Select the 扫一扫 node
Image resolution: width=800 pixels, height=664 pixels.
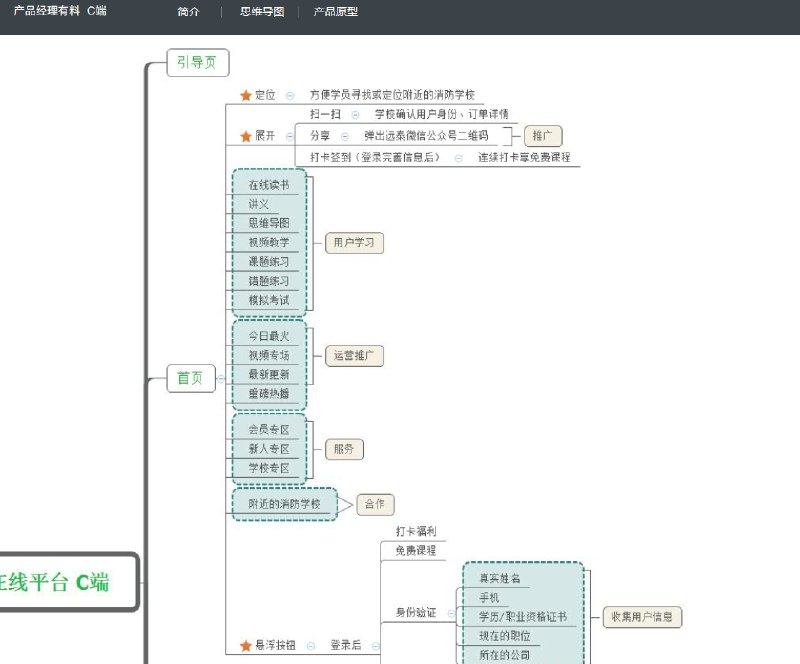325,115
